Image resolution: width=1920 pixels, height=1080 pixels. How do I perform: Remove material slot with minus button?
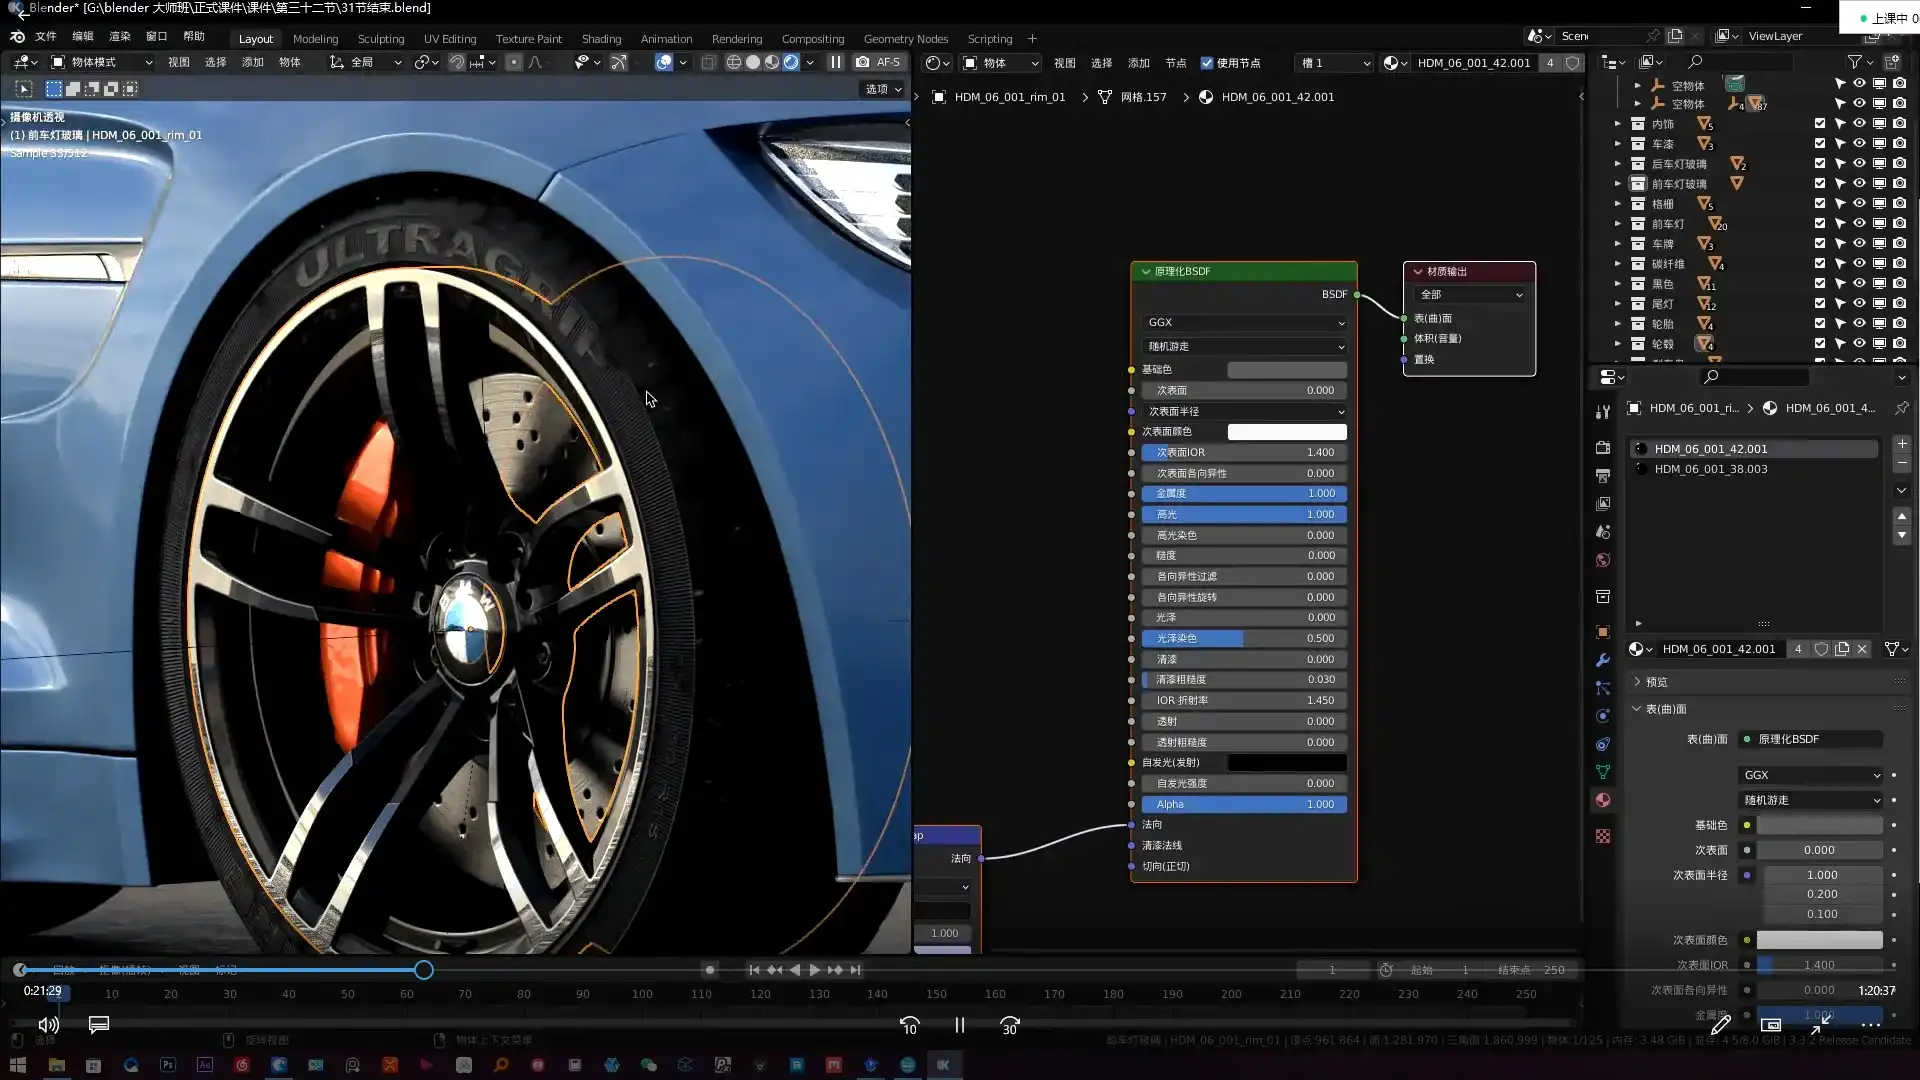click(x=1902, y=464)
